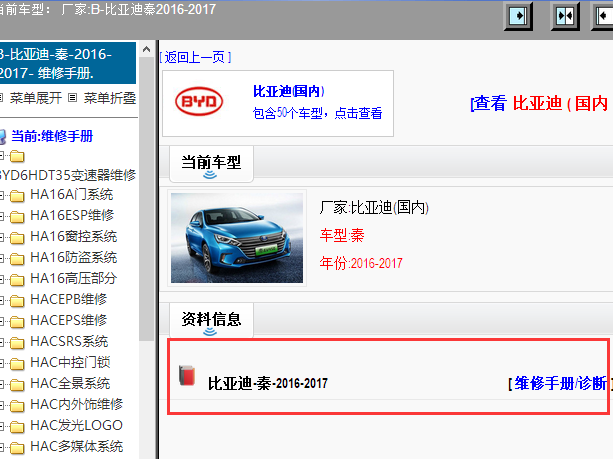The image size is (613, 459).
Task: Open HAC发光LOGO tree item label
Action: (x=76, y=425)
